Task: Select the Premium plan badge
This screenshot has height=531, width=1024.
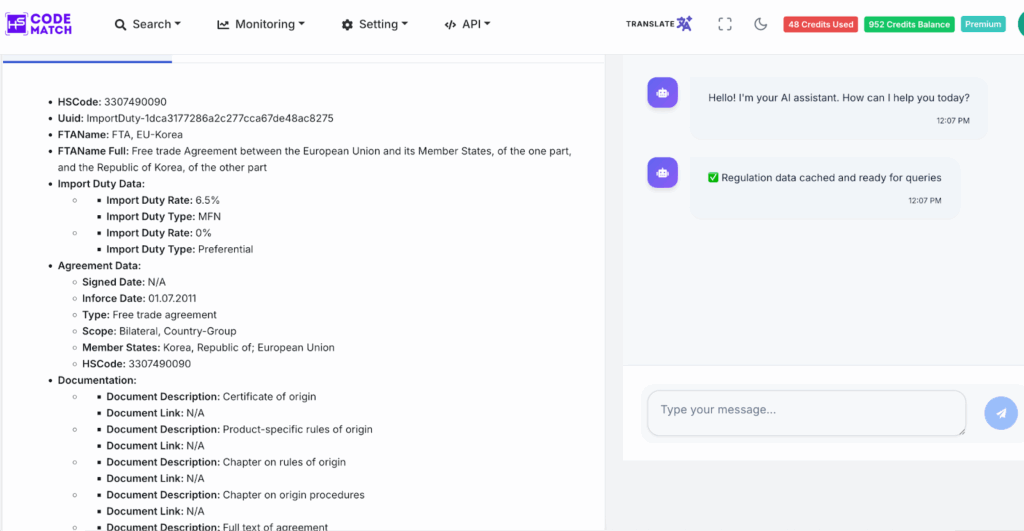Action: (983, 24)
